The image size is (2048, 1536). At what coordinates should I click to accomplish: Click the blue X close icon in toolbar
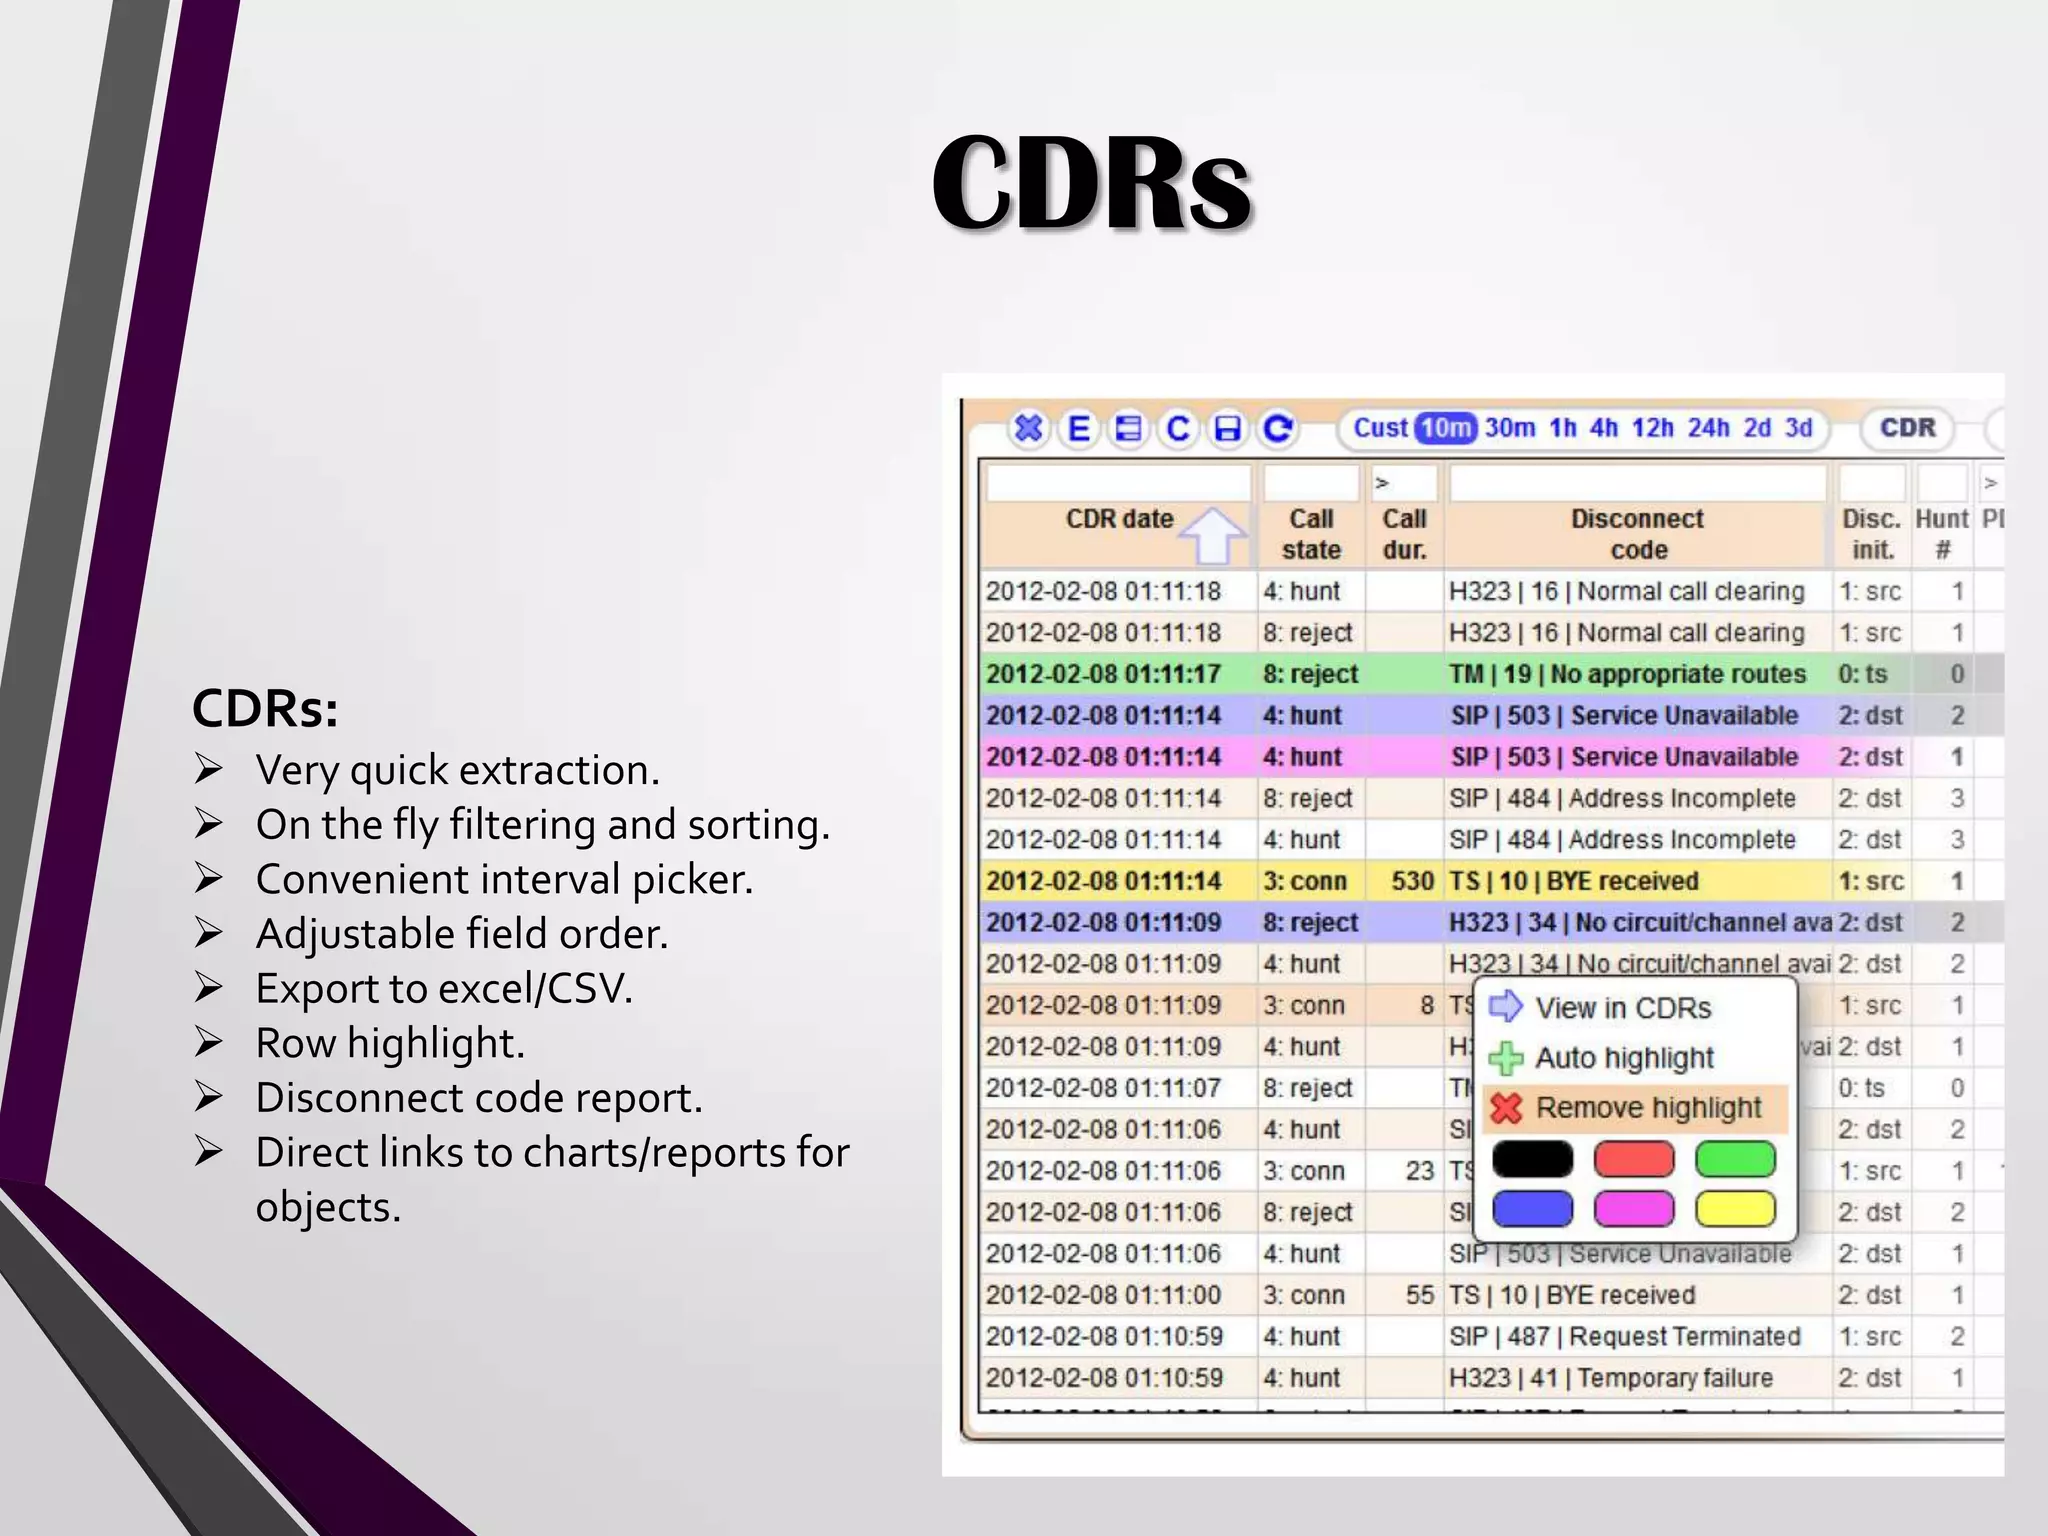1028,429
